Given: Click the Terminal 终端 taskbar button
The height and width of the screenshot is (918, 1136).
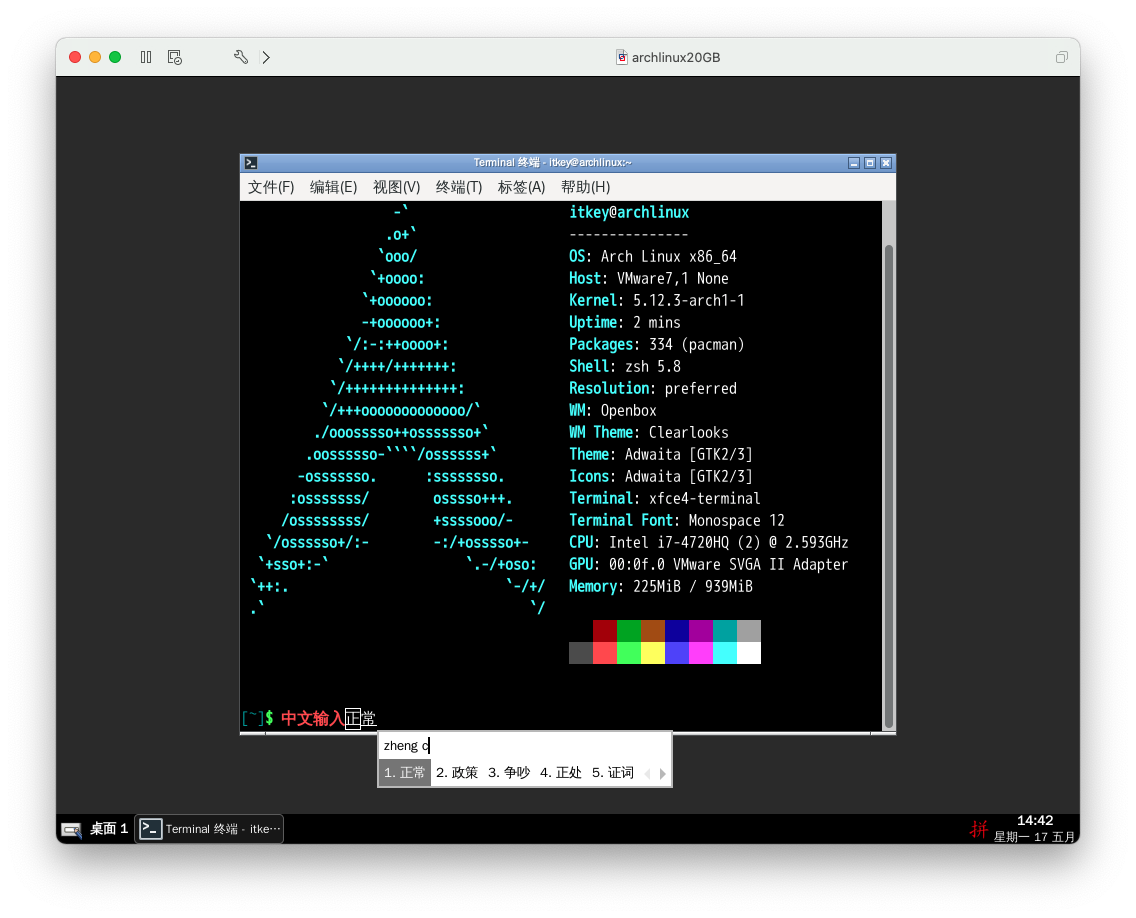Looking at the screenshot, I should coord(209,829).
